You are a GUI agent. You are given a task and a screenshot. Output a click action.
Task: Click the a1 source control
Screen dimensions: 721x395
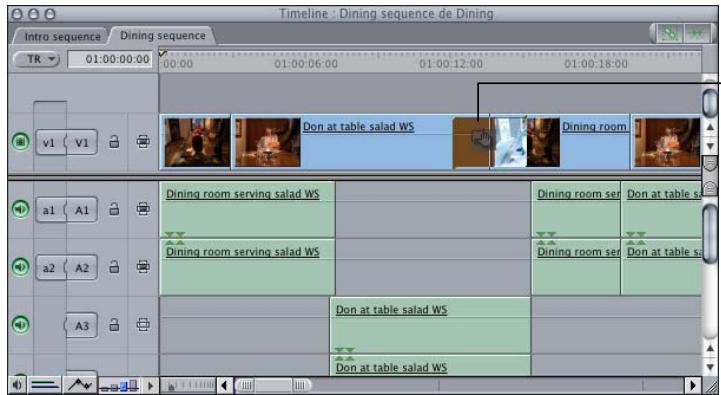pos(50,210)
